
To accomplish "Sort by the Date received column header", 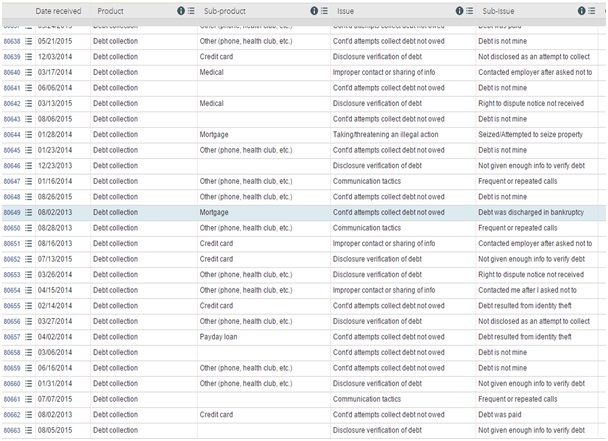I will (58, 11).
